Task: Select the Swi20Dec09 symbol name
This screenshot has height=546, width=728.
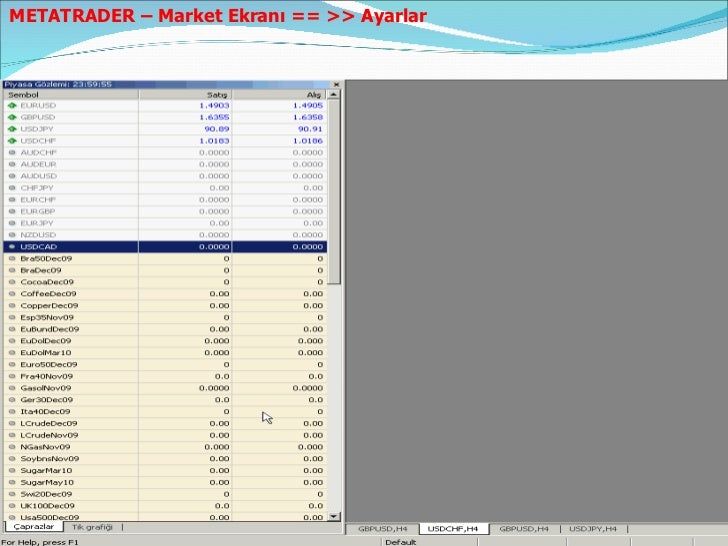Action: [x=46, y=494]
